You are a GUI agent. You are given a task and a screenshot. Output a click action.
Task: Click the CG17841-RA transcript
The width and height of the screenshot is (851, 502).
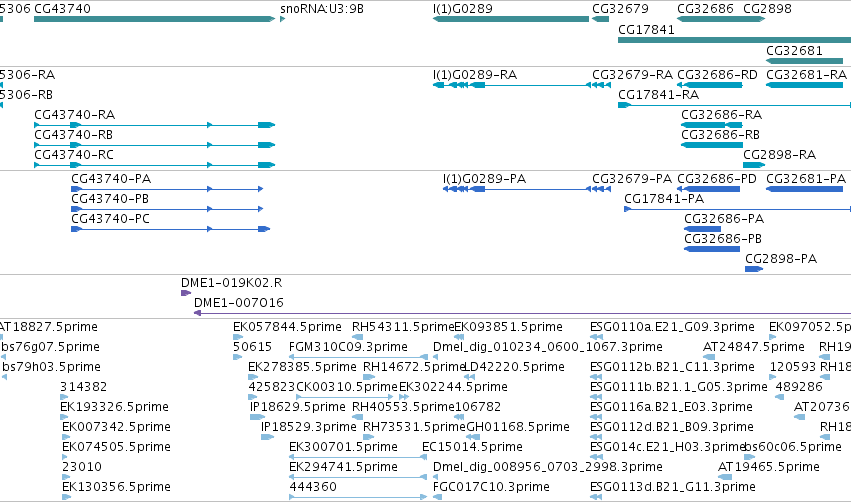pos(734,105)
